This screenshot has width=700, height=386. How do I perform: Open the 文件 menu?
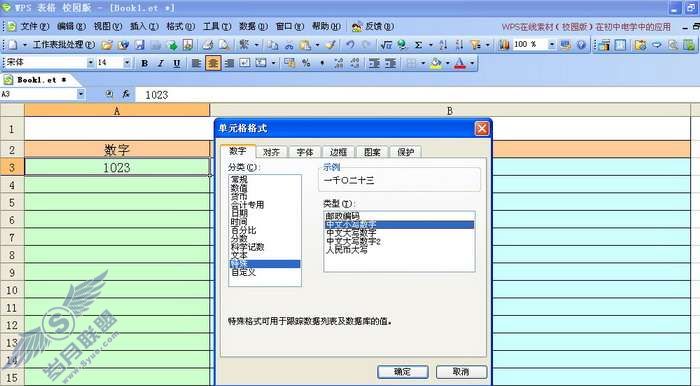point(35,26)
